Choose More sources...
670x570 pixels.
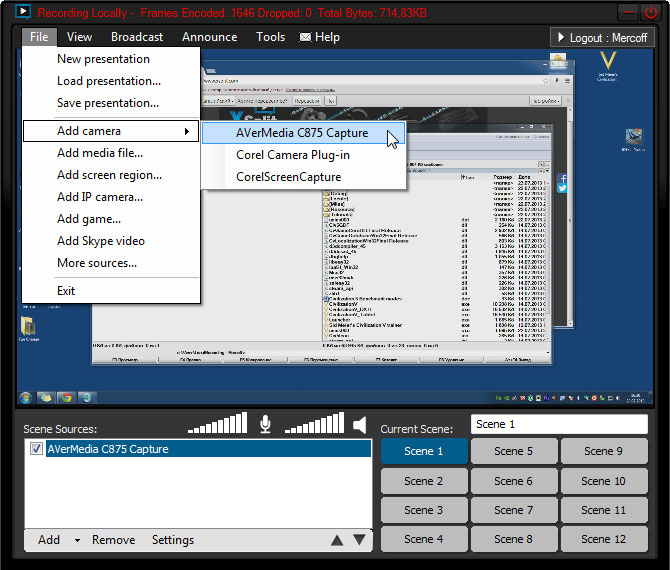(111, 263)
